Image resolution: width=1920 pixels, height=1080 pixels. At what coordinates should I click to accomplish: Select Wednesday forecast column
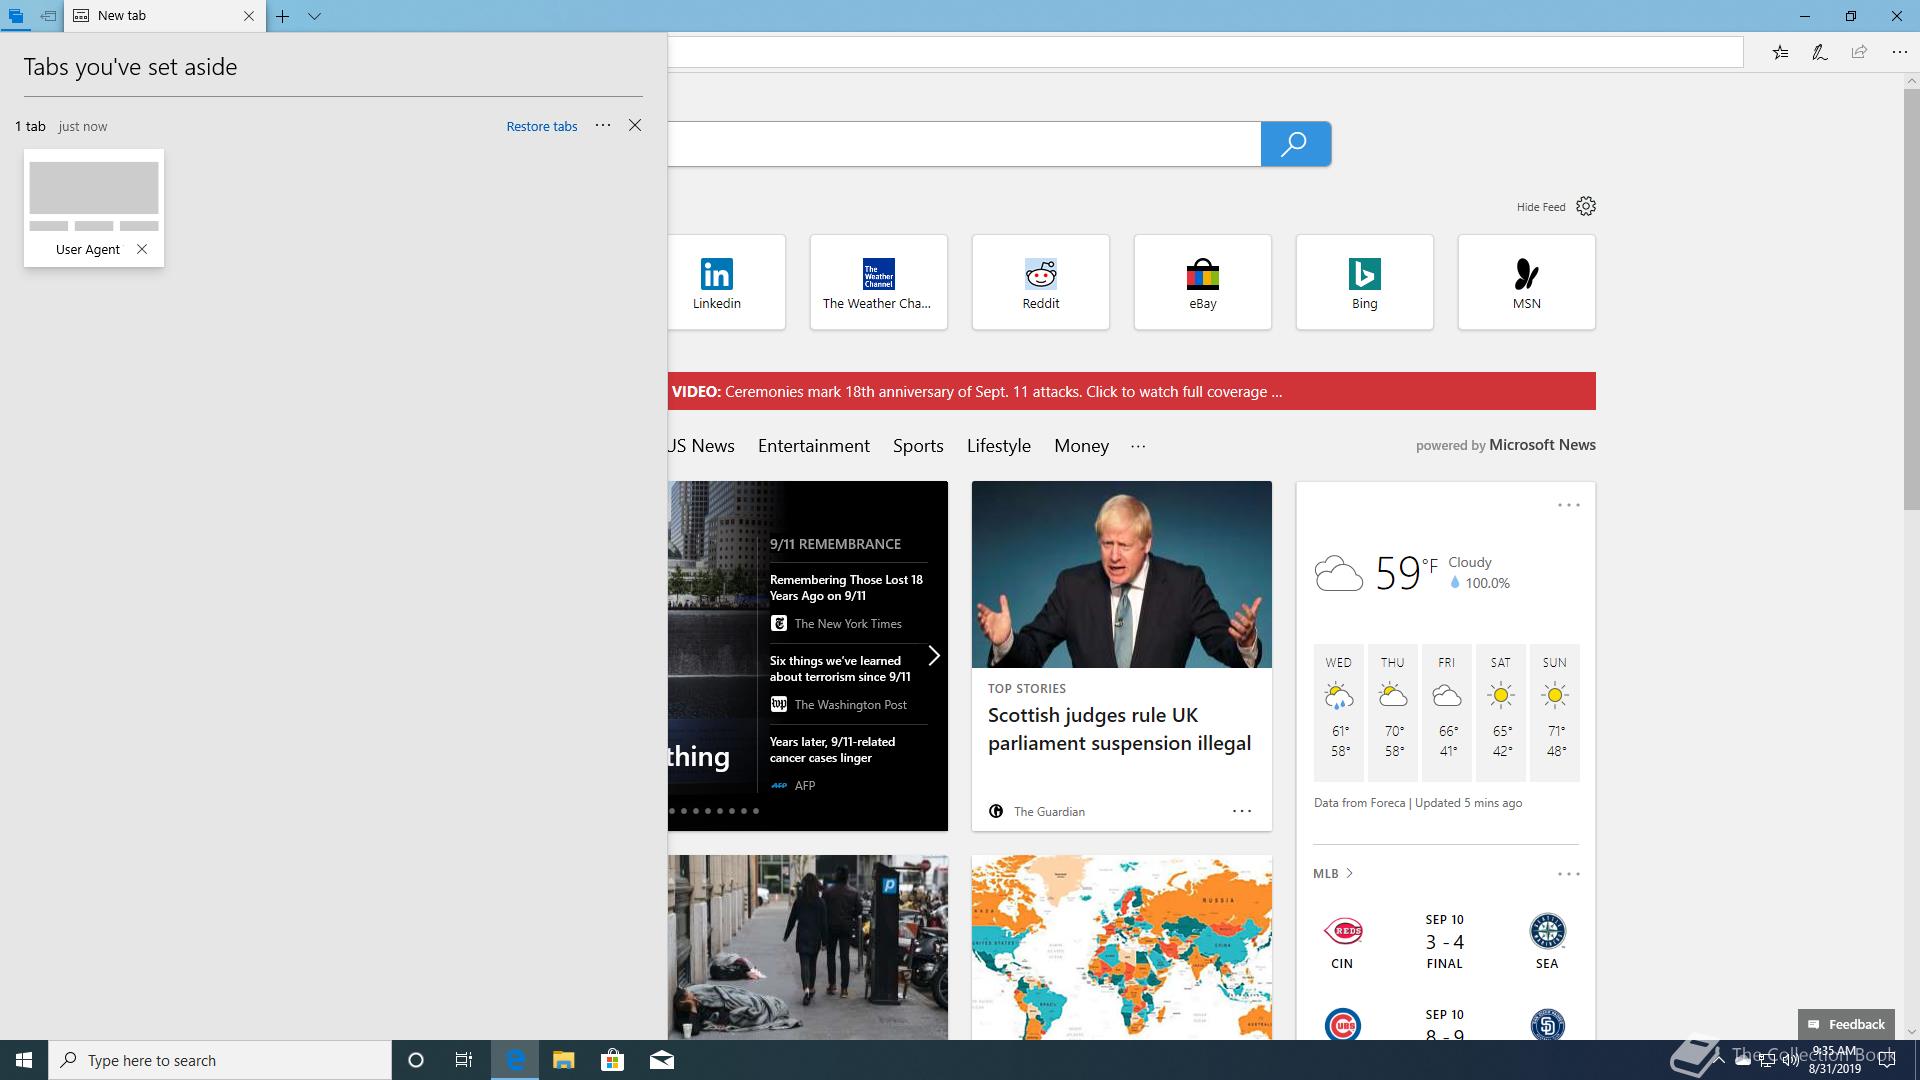pyautogui.click(x=1339, y=712)
